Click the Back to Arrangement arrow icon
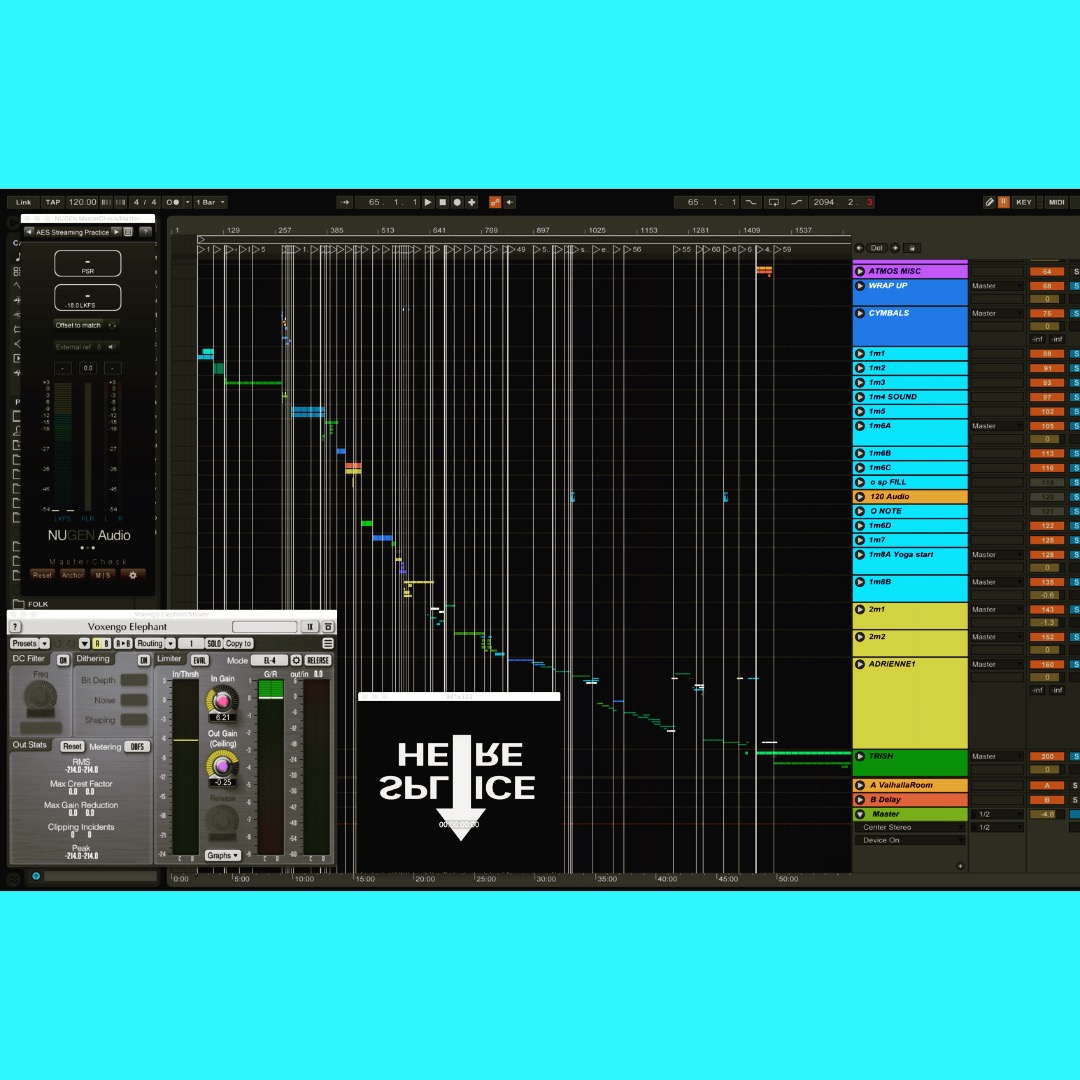This screenshot has height=1080, width=1080. click(x=510, y=202)
